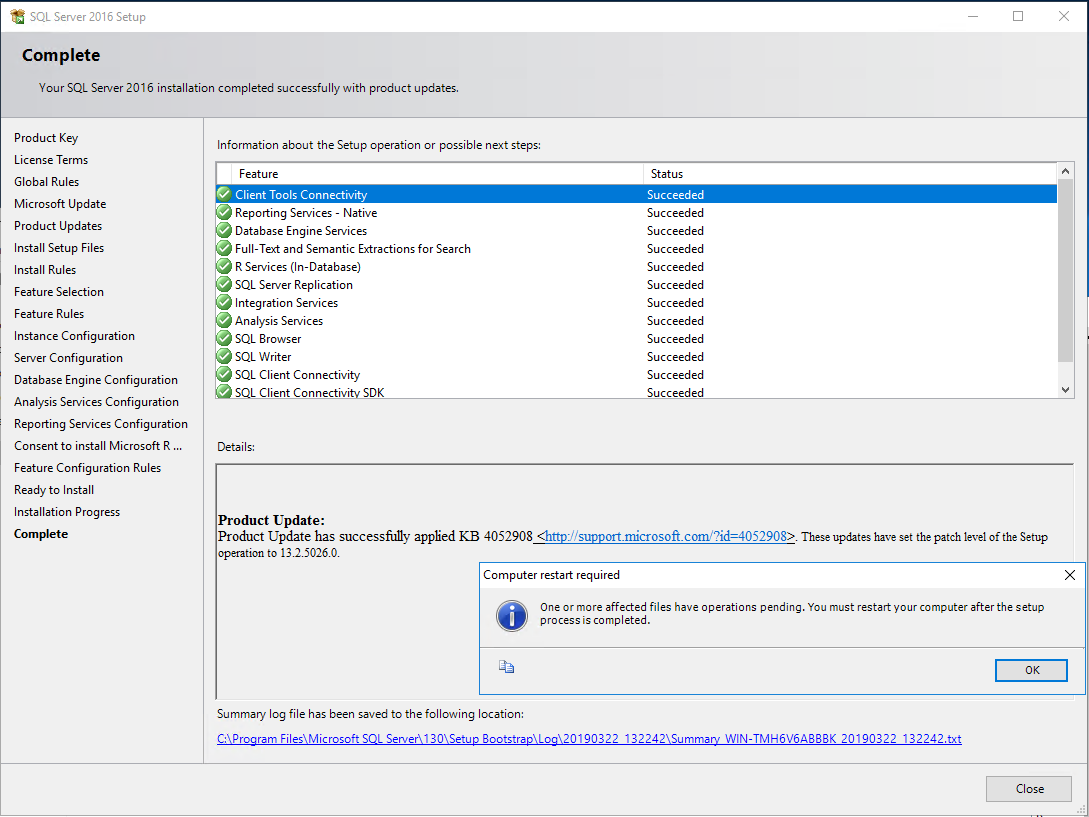Click green check icon beside Client Tools Connectivity

(224, 194)
